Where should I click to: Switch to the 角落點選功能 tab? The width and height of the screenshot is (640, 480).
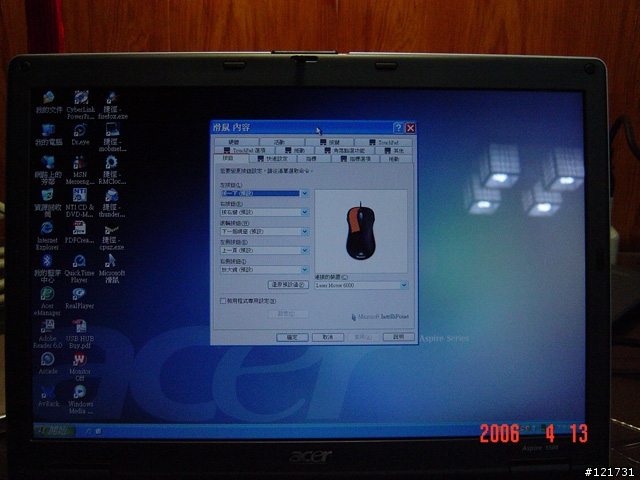[345, 151]
